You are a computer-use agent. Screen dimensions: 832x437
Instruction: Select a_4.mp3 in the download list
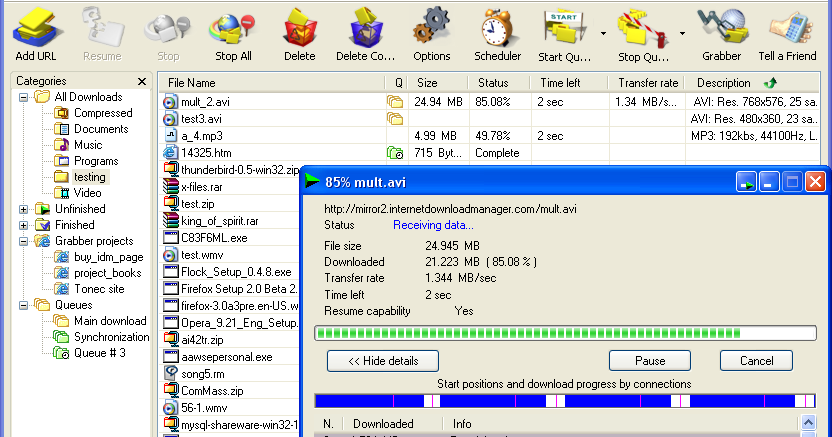tap(202, 136)
